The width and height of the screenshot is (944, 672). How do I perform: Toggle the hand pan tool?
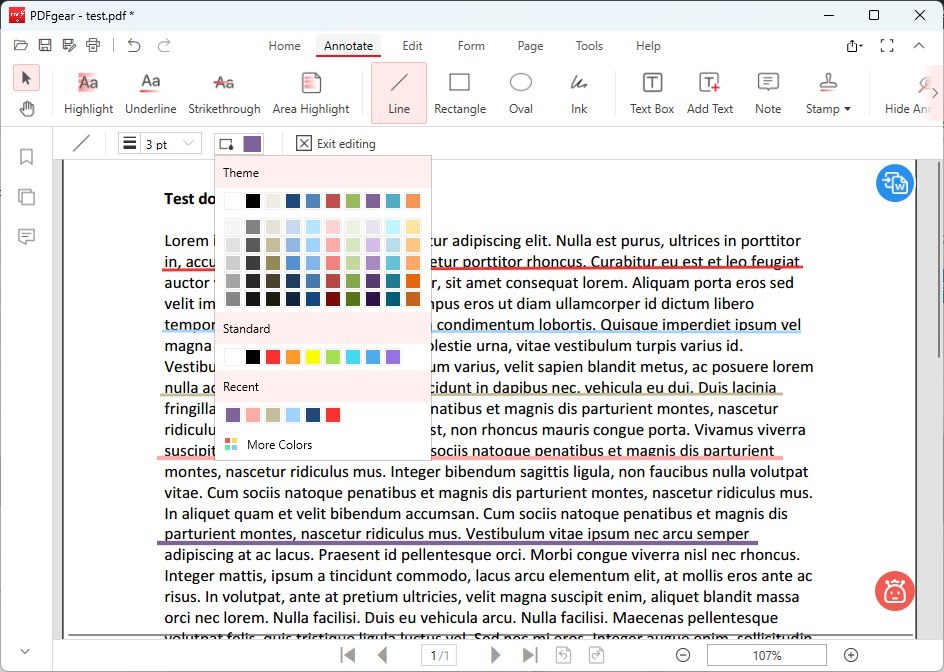tap(27, 109)
